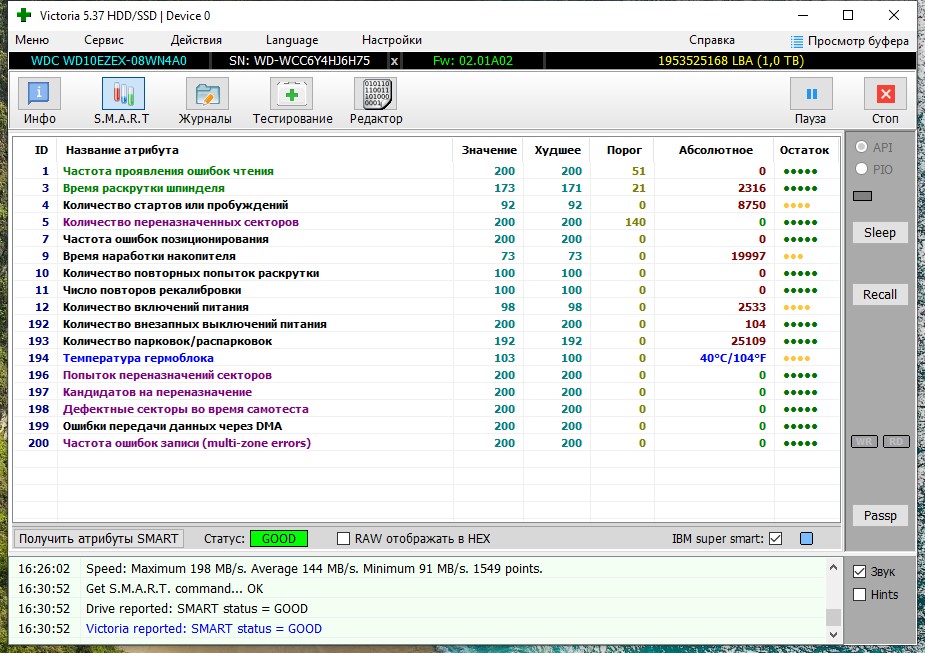925x653 pixels.
Task: Open the Настройки menu
Action: [392, 40]
